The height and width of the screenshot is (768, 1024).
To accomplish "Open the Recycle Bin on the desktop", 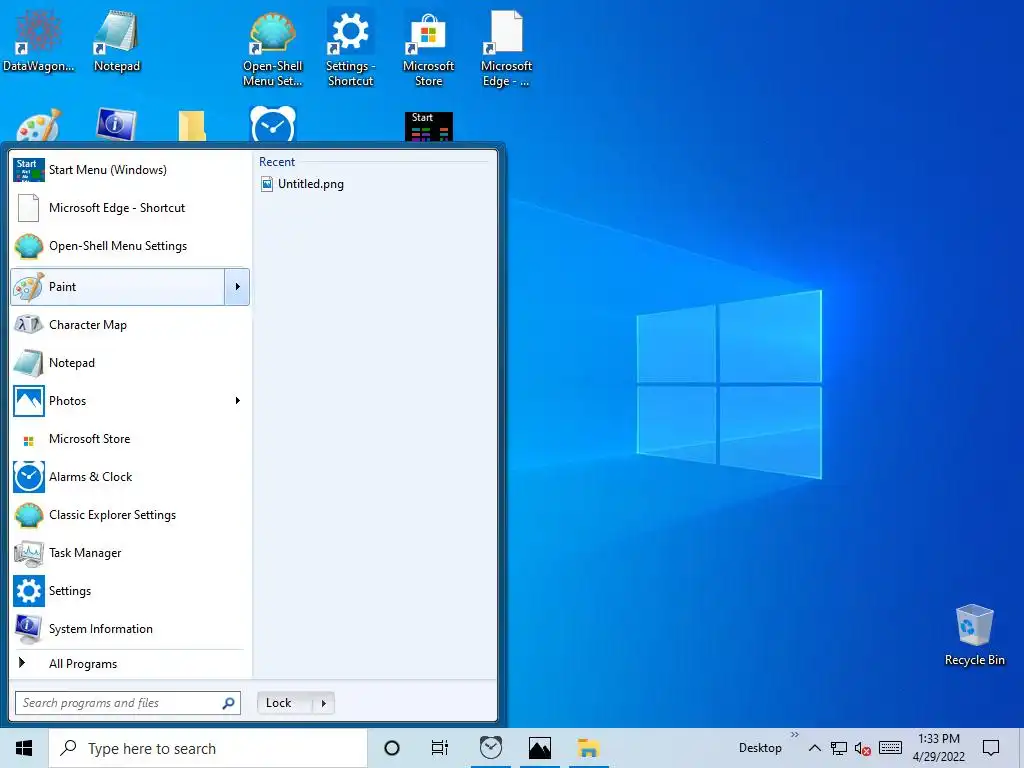I will tap(974, 635).
